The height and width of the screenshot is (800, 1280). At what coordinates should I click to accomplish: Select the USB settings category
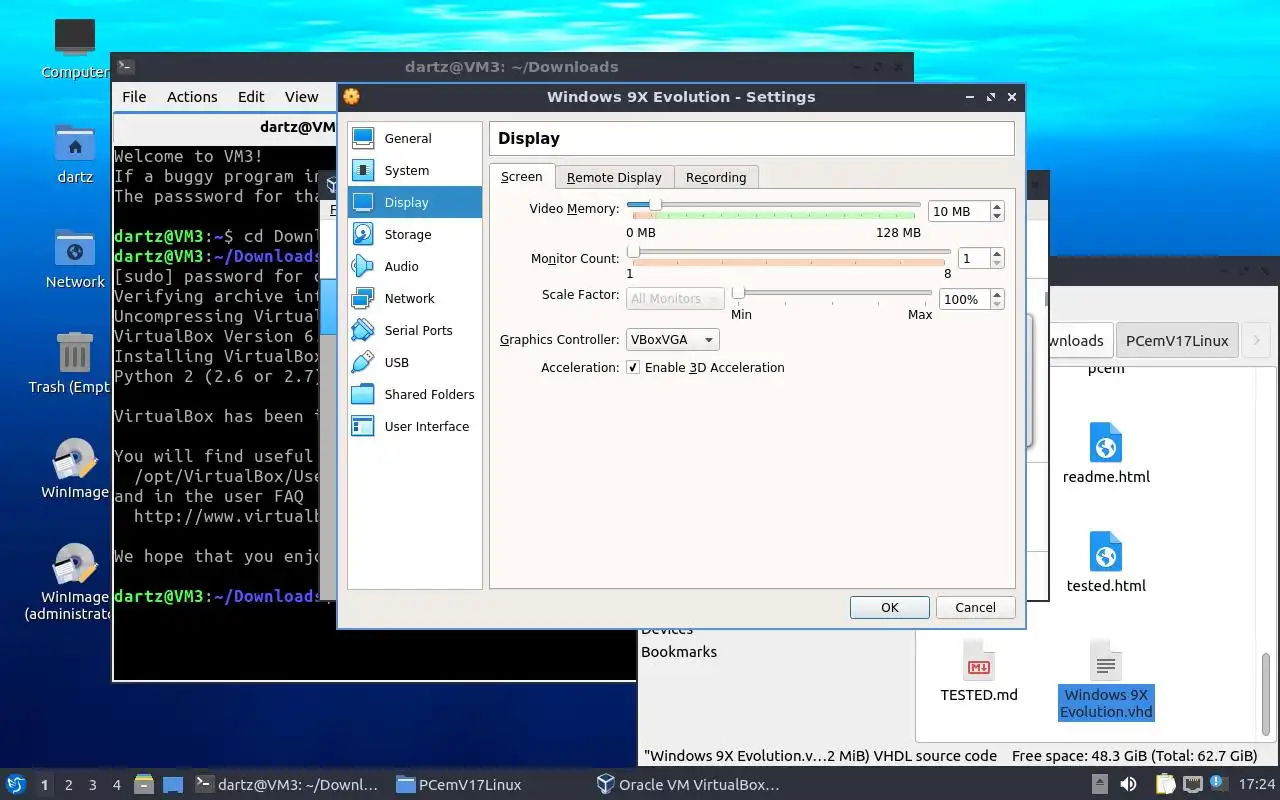(414, 362)
